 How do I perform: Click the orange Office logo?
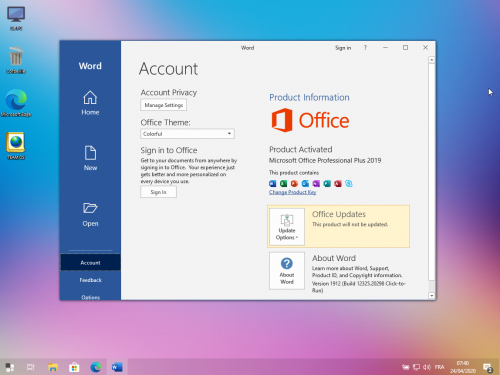pyautogui.click(x=310, y=120)
